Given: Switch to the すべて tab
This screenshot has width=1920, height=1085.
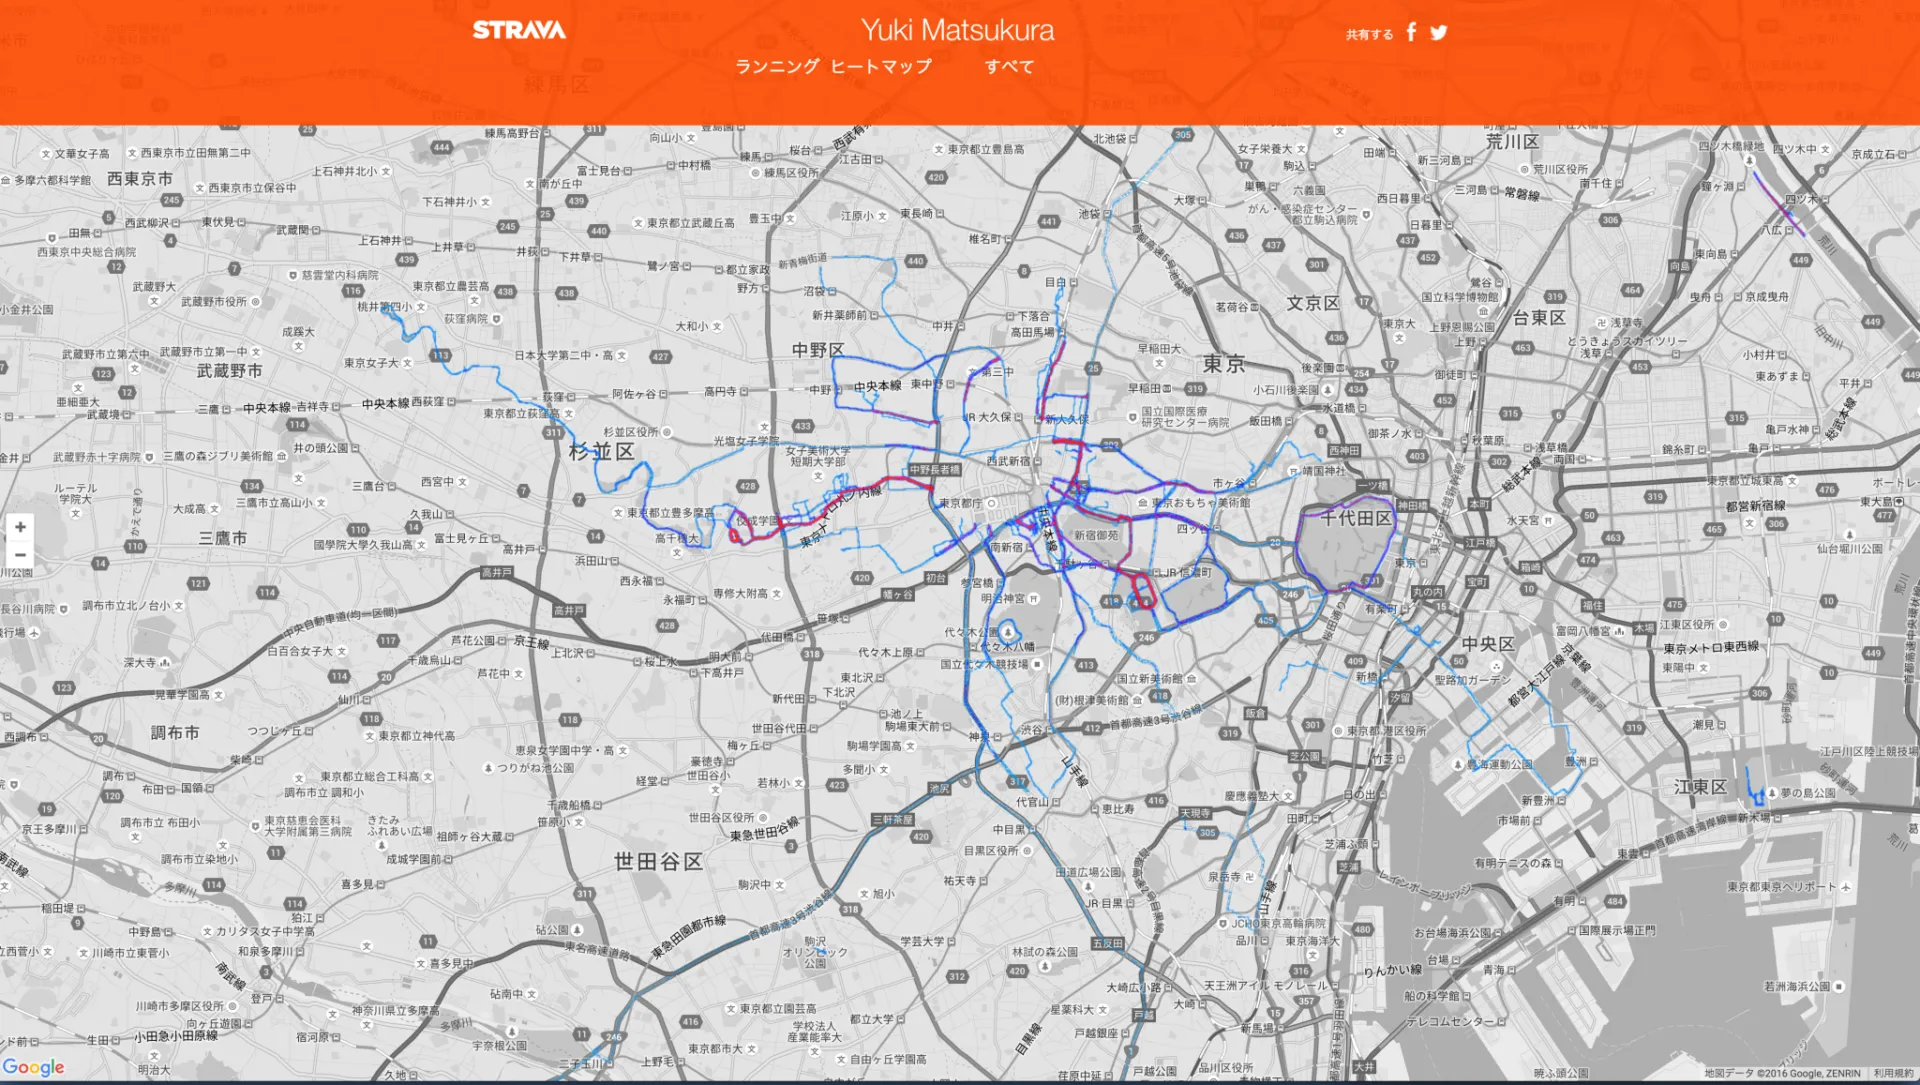Looking at the screenshot, I should pyautogui.click(x=1010, y=65).
